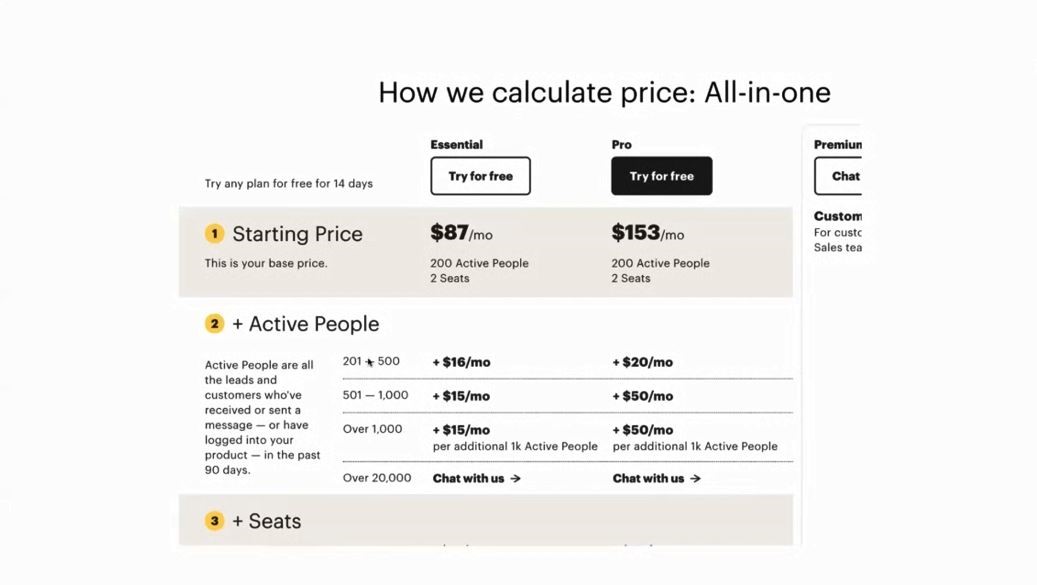
Task: Click the Chat button under Premium
Action: coord(838,176)
